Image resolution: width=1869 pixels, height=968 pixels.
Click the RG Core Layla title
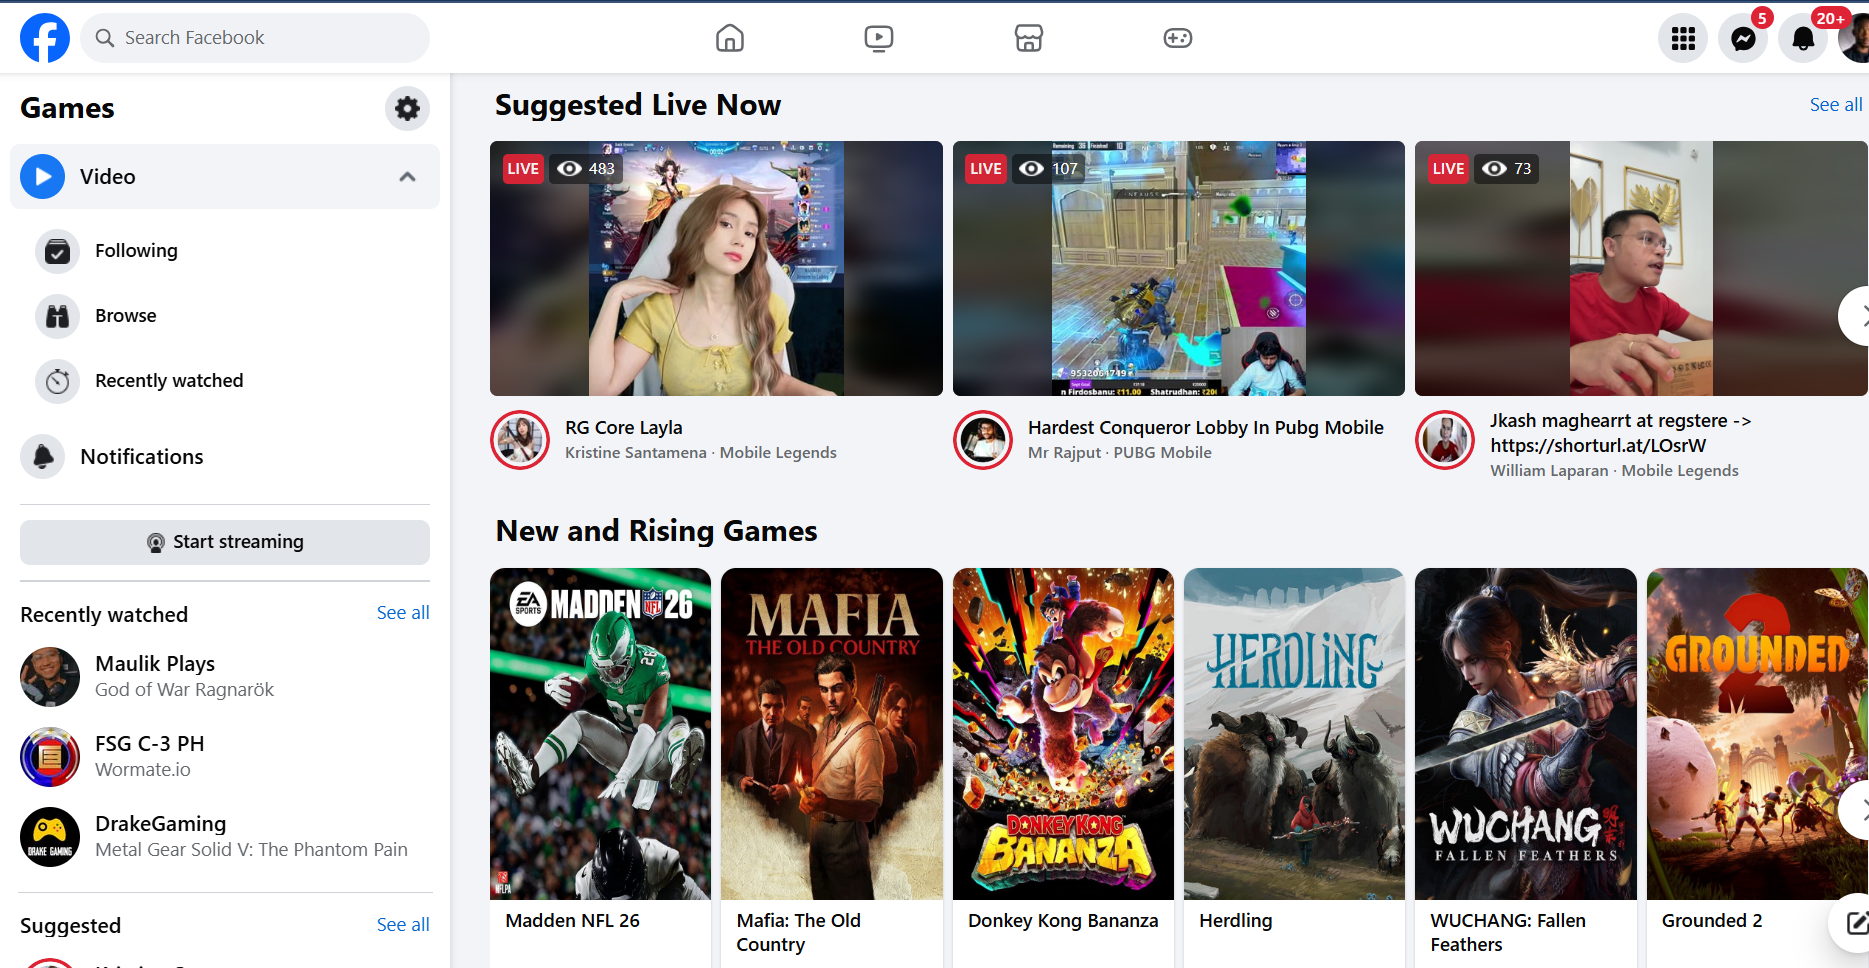point(624,428)
